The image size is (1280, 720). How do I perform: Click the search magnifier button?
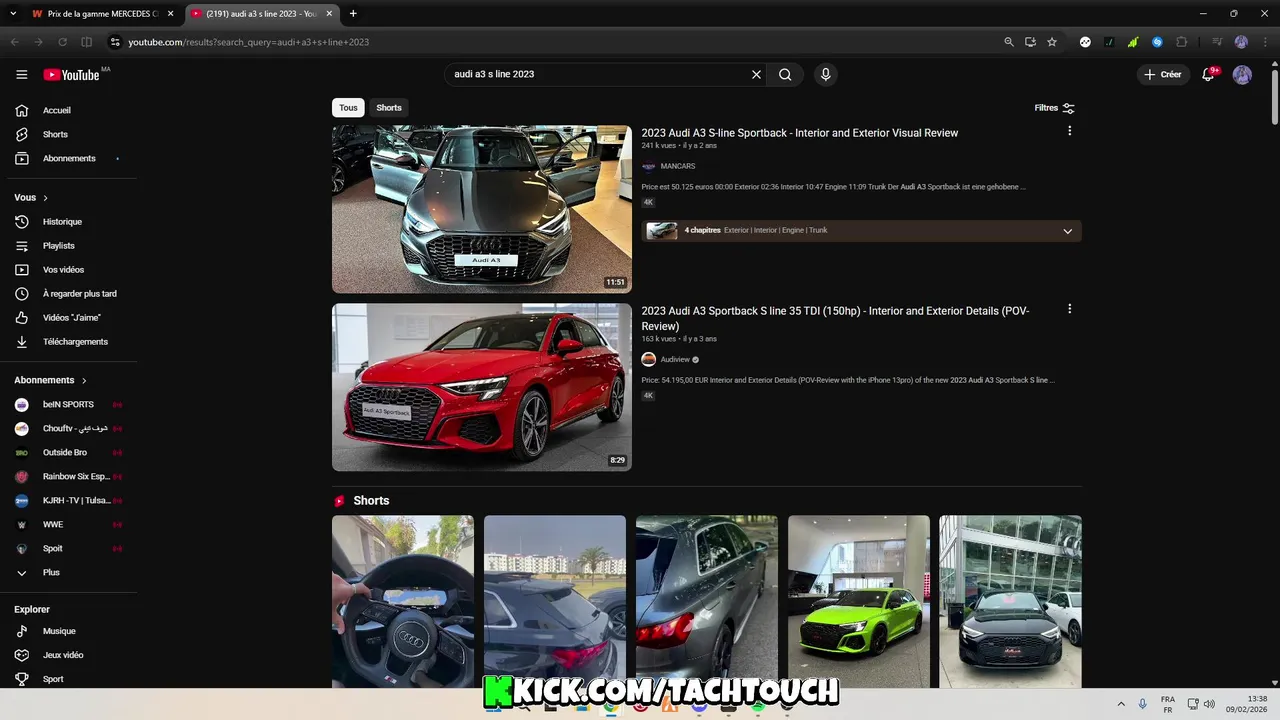[785, 74]
